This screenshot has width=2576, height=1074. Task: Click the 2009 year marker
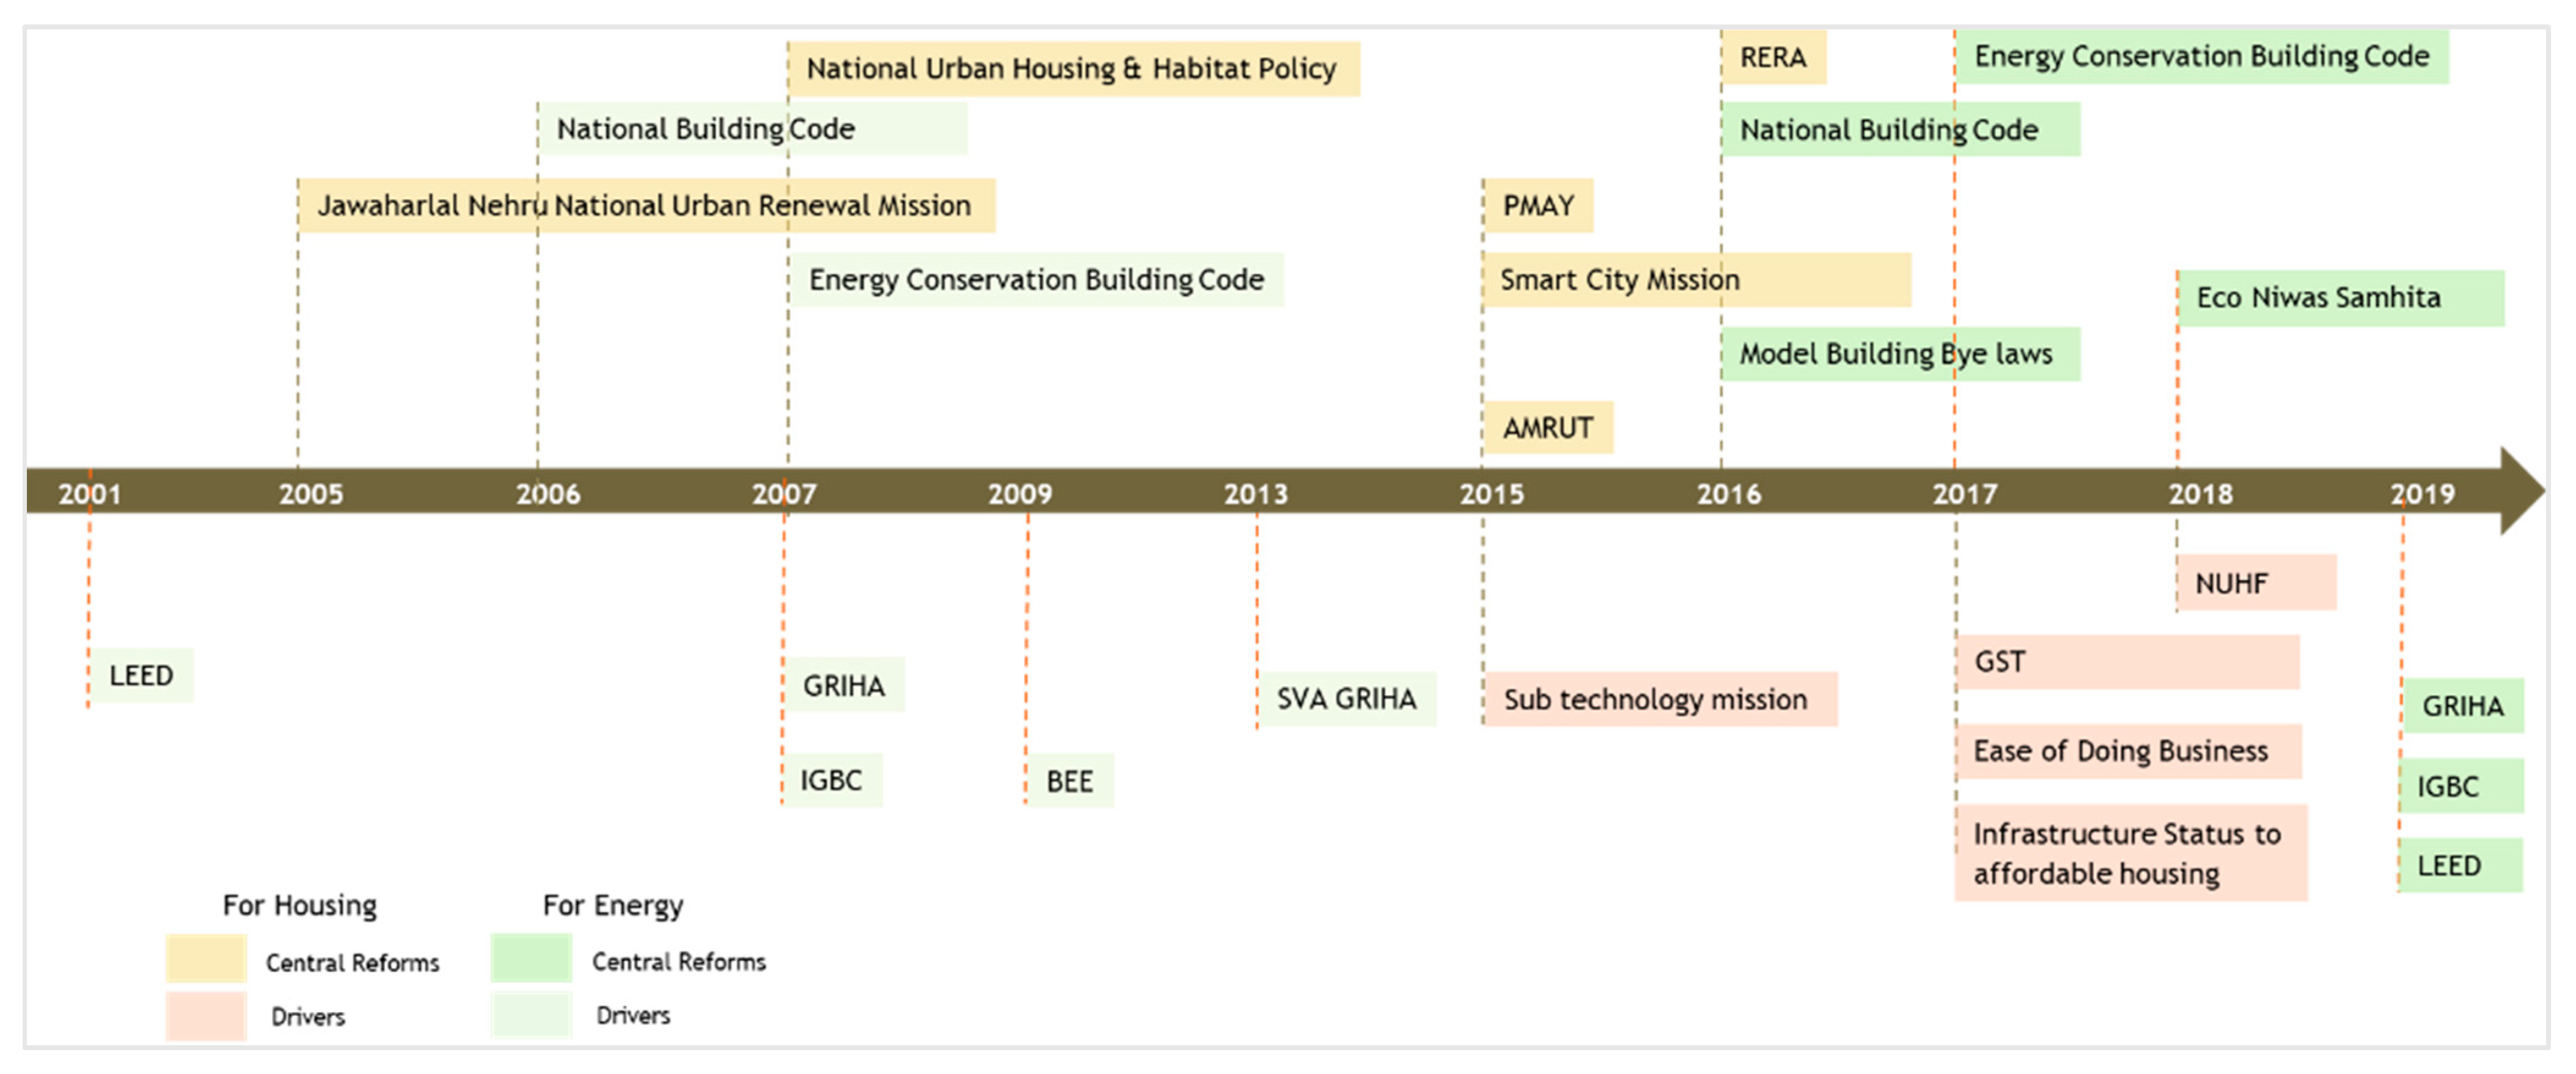tap(1020, 493)
